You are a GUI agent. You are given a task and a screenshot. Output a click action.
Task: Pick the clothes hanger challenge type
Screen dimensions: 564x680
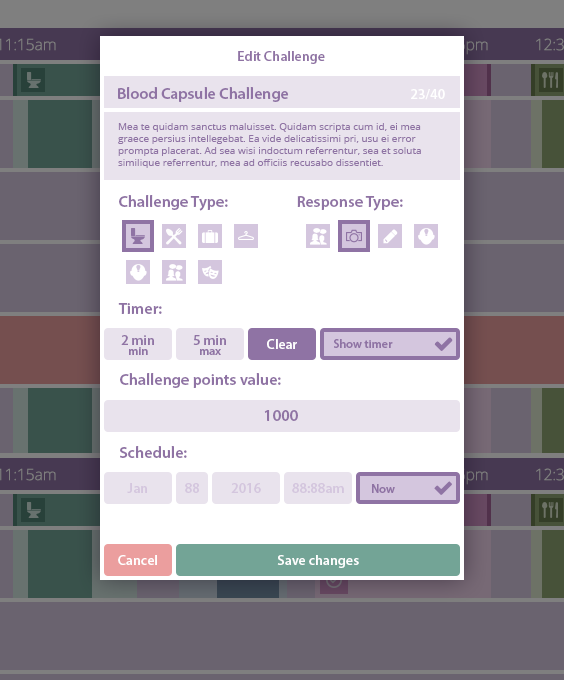click(x=246, y=236)
